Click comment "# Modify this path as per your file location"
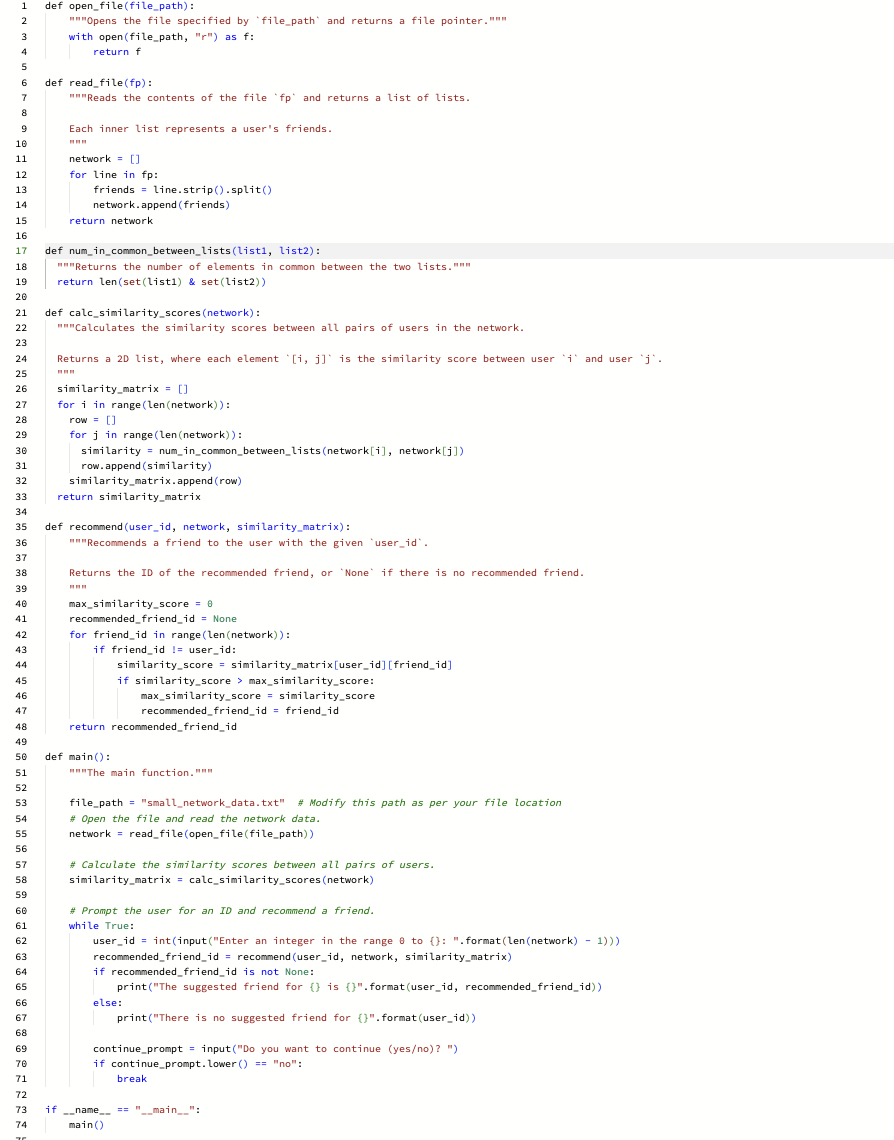This screenshot has width=894, height=1140. coord(430,803)
